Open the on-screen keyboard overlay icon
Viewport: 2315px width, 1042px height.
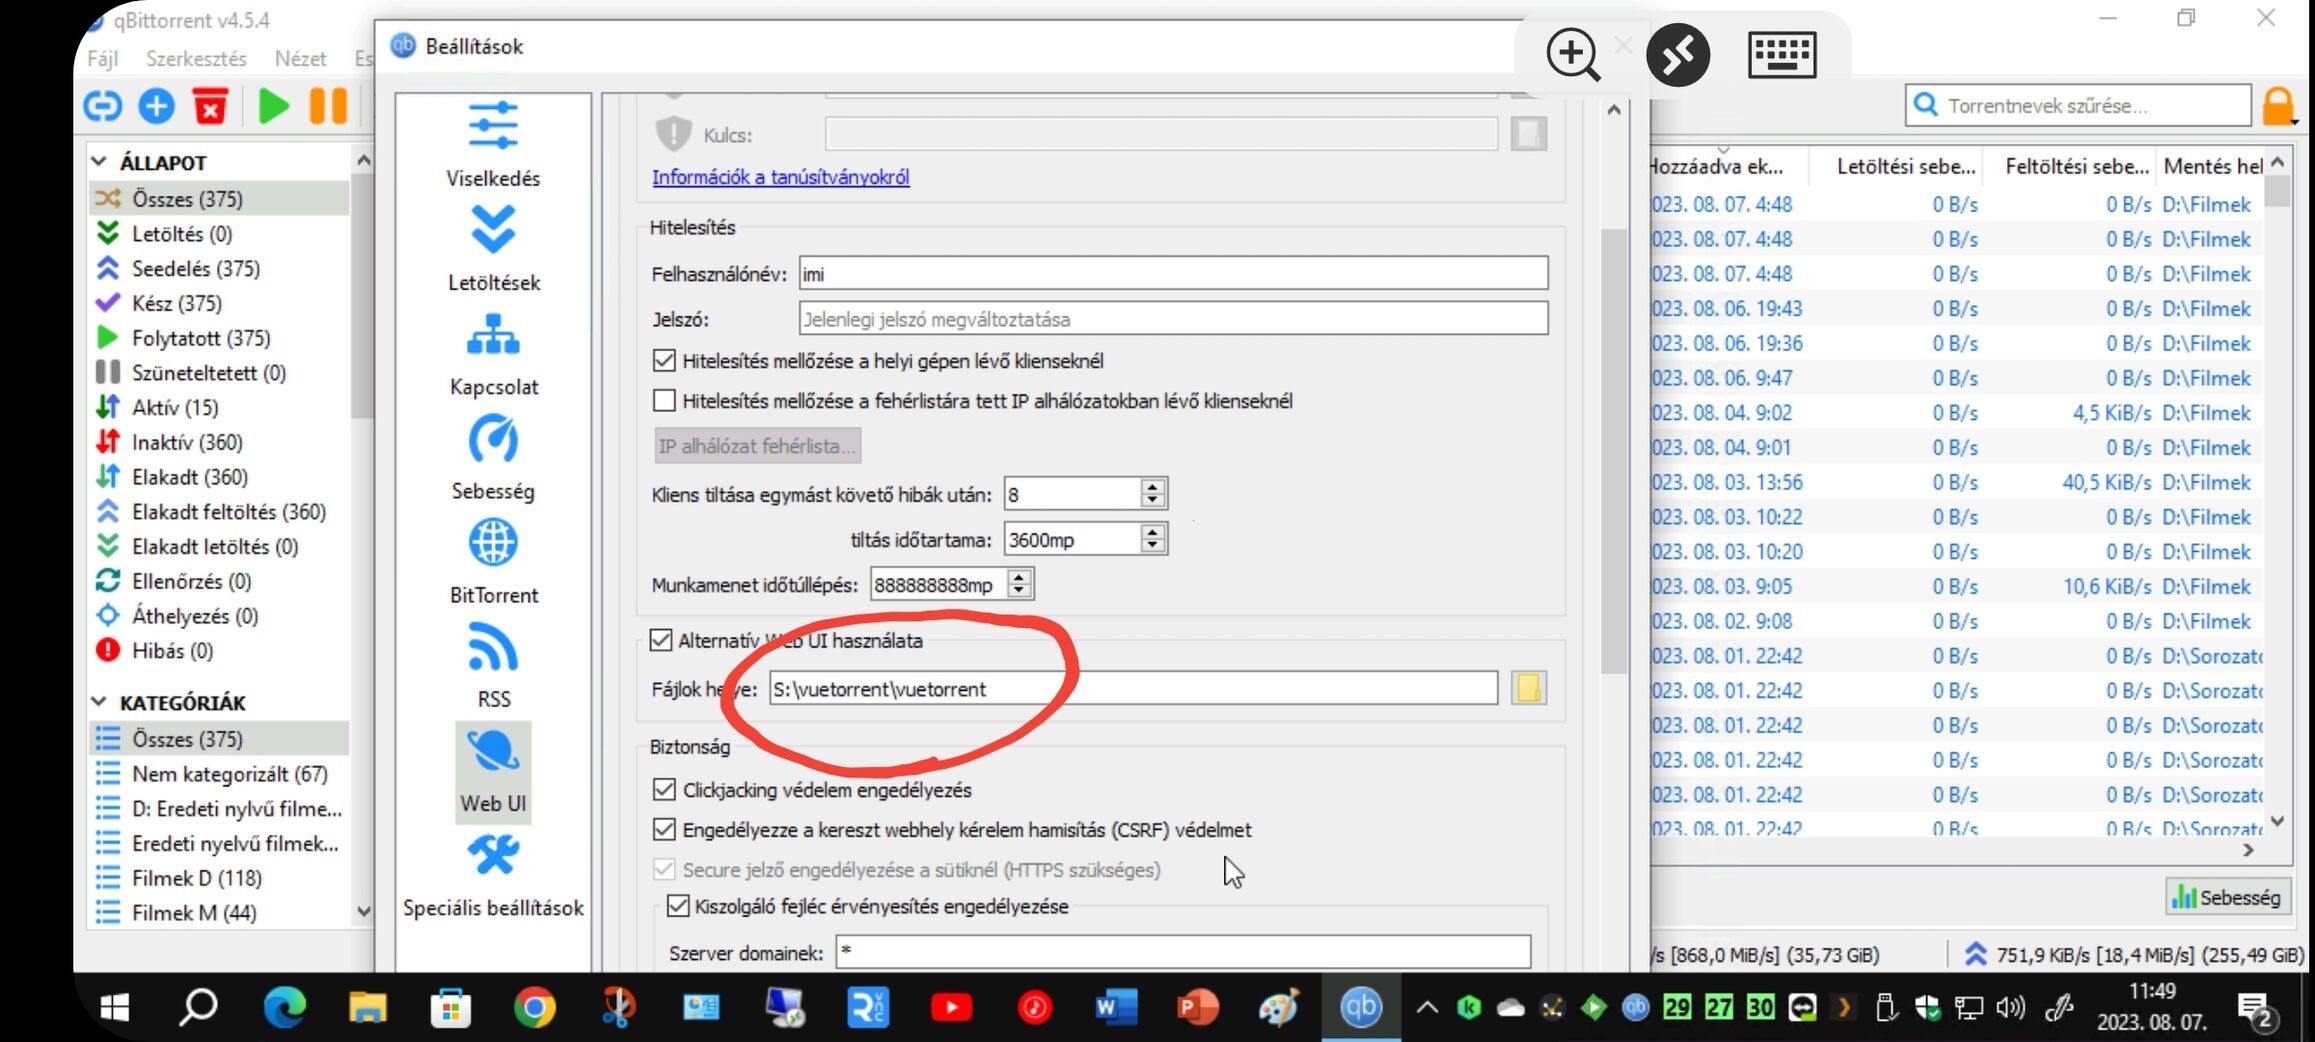(1782, 54)
